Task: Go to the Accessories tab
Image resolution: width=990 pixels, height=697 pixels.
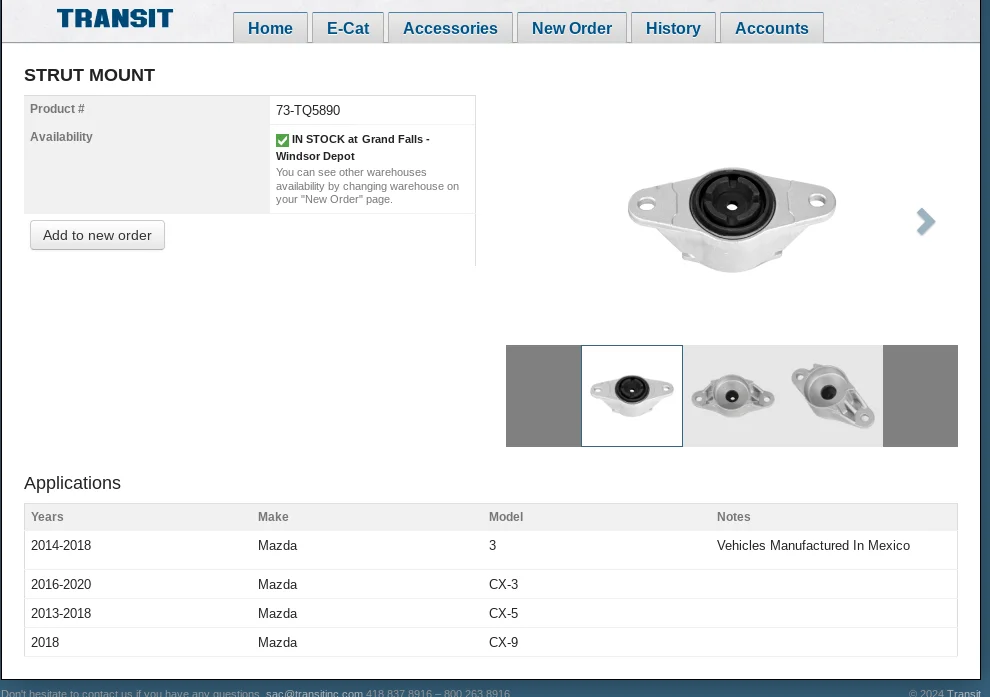Action: (450, 28)
